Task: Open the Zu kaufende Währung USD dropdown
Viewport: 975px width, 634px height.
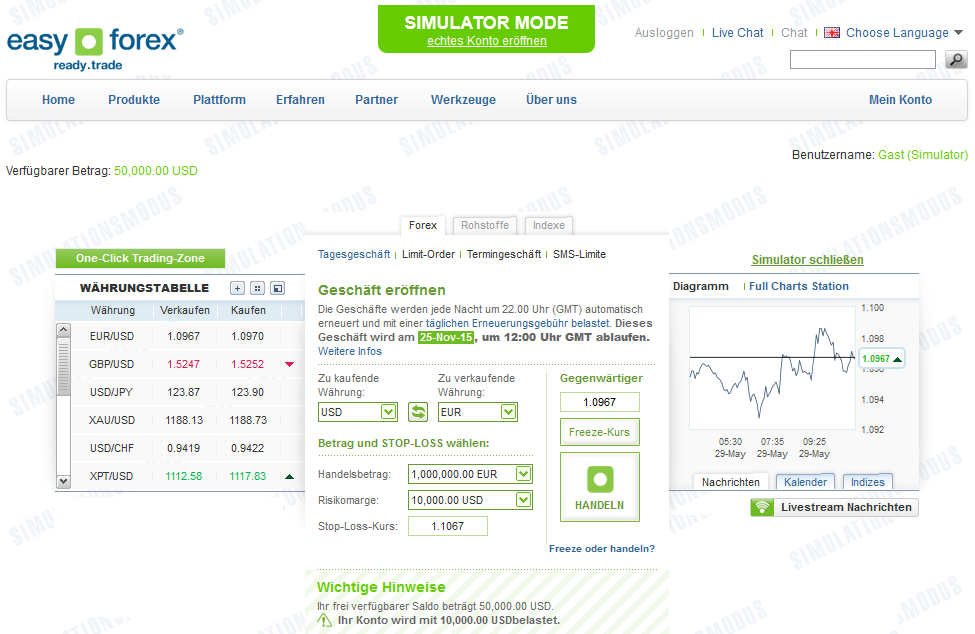Action: pyautogui.click(x=389, y=411)
